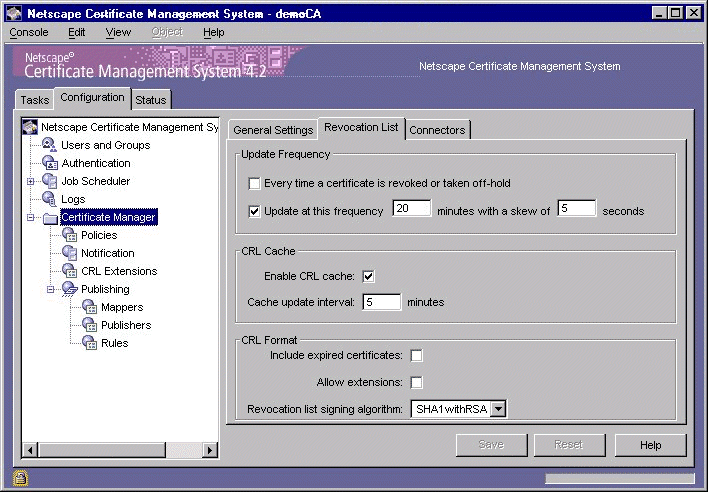Click the Netscape Certificate Management System root icon
The image size is (708, 492).
click(30, 127)
